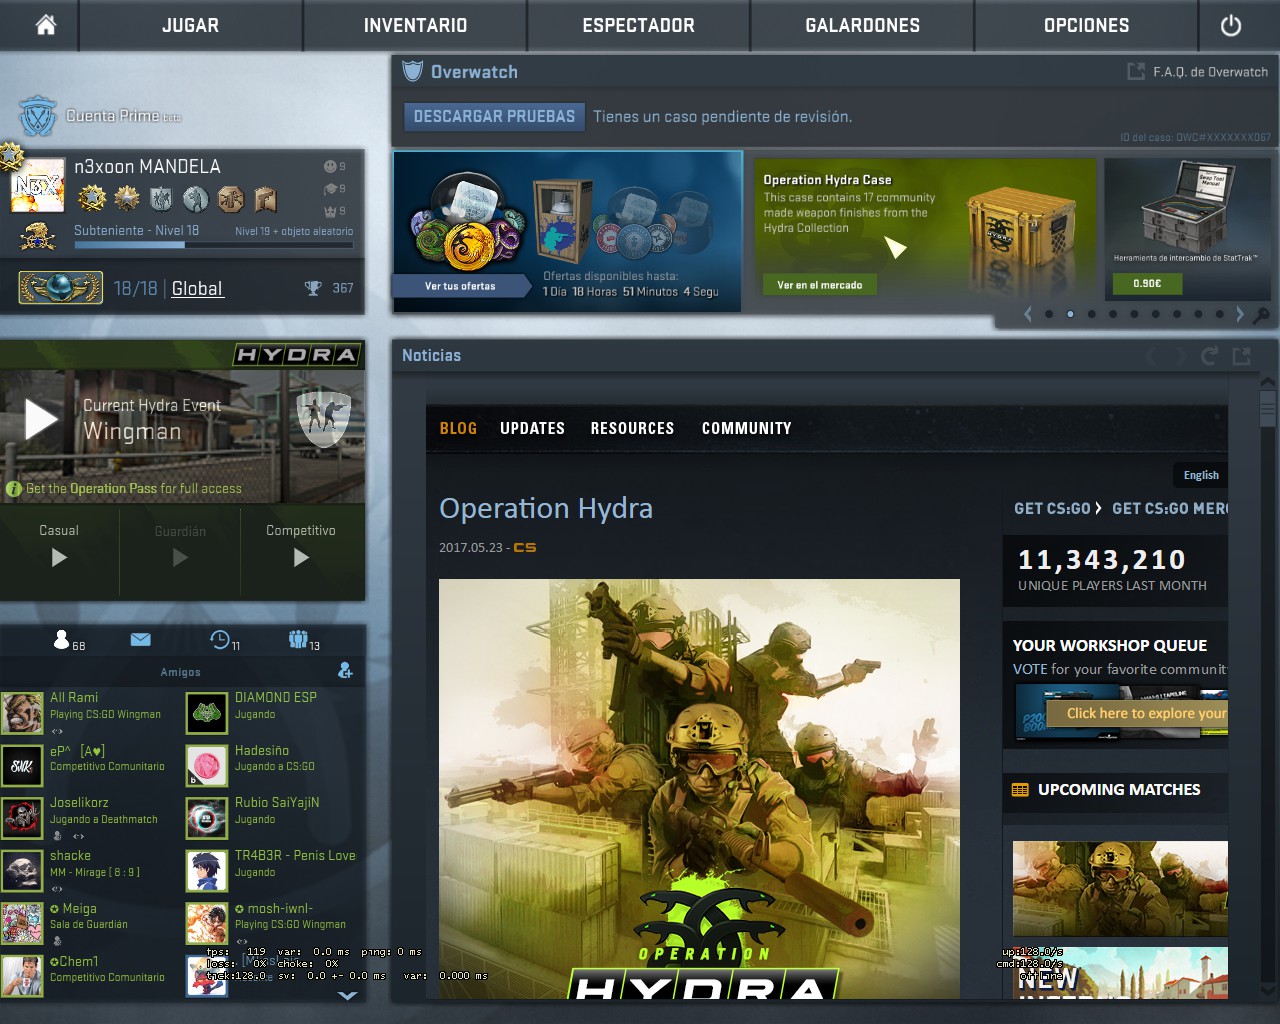This screenshot has height=1024, width=1280.
Task: Click the Guardián play arrow
Action: [x=180, y=557]
